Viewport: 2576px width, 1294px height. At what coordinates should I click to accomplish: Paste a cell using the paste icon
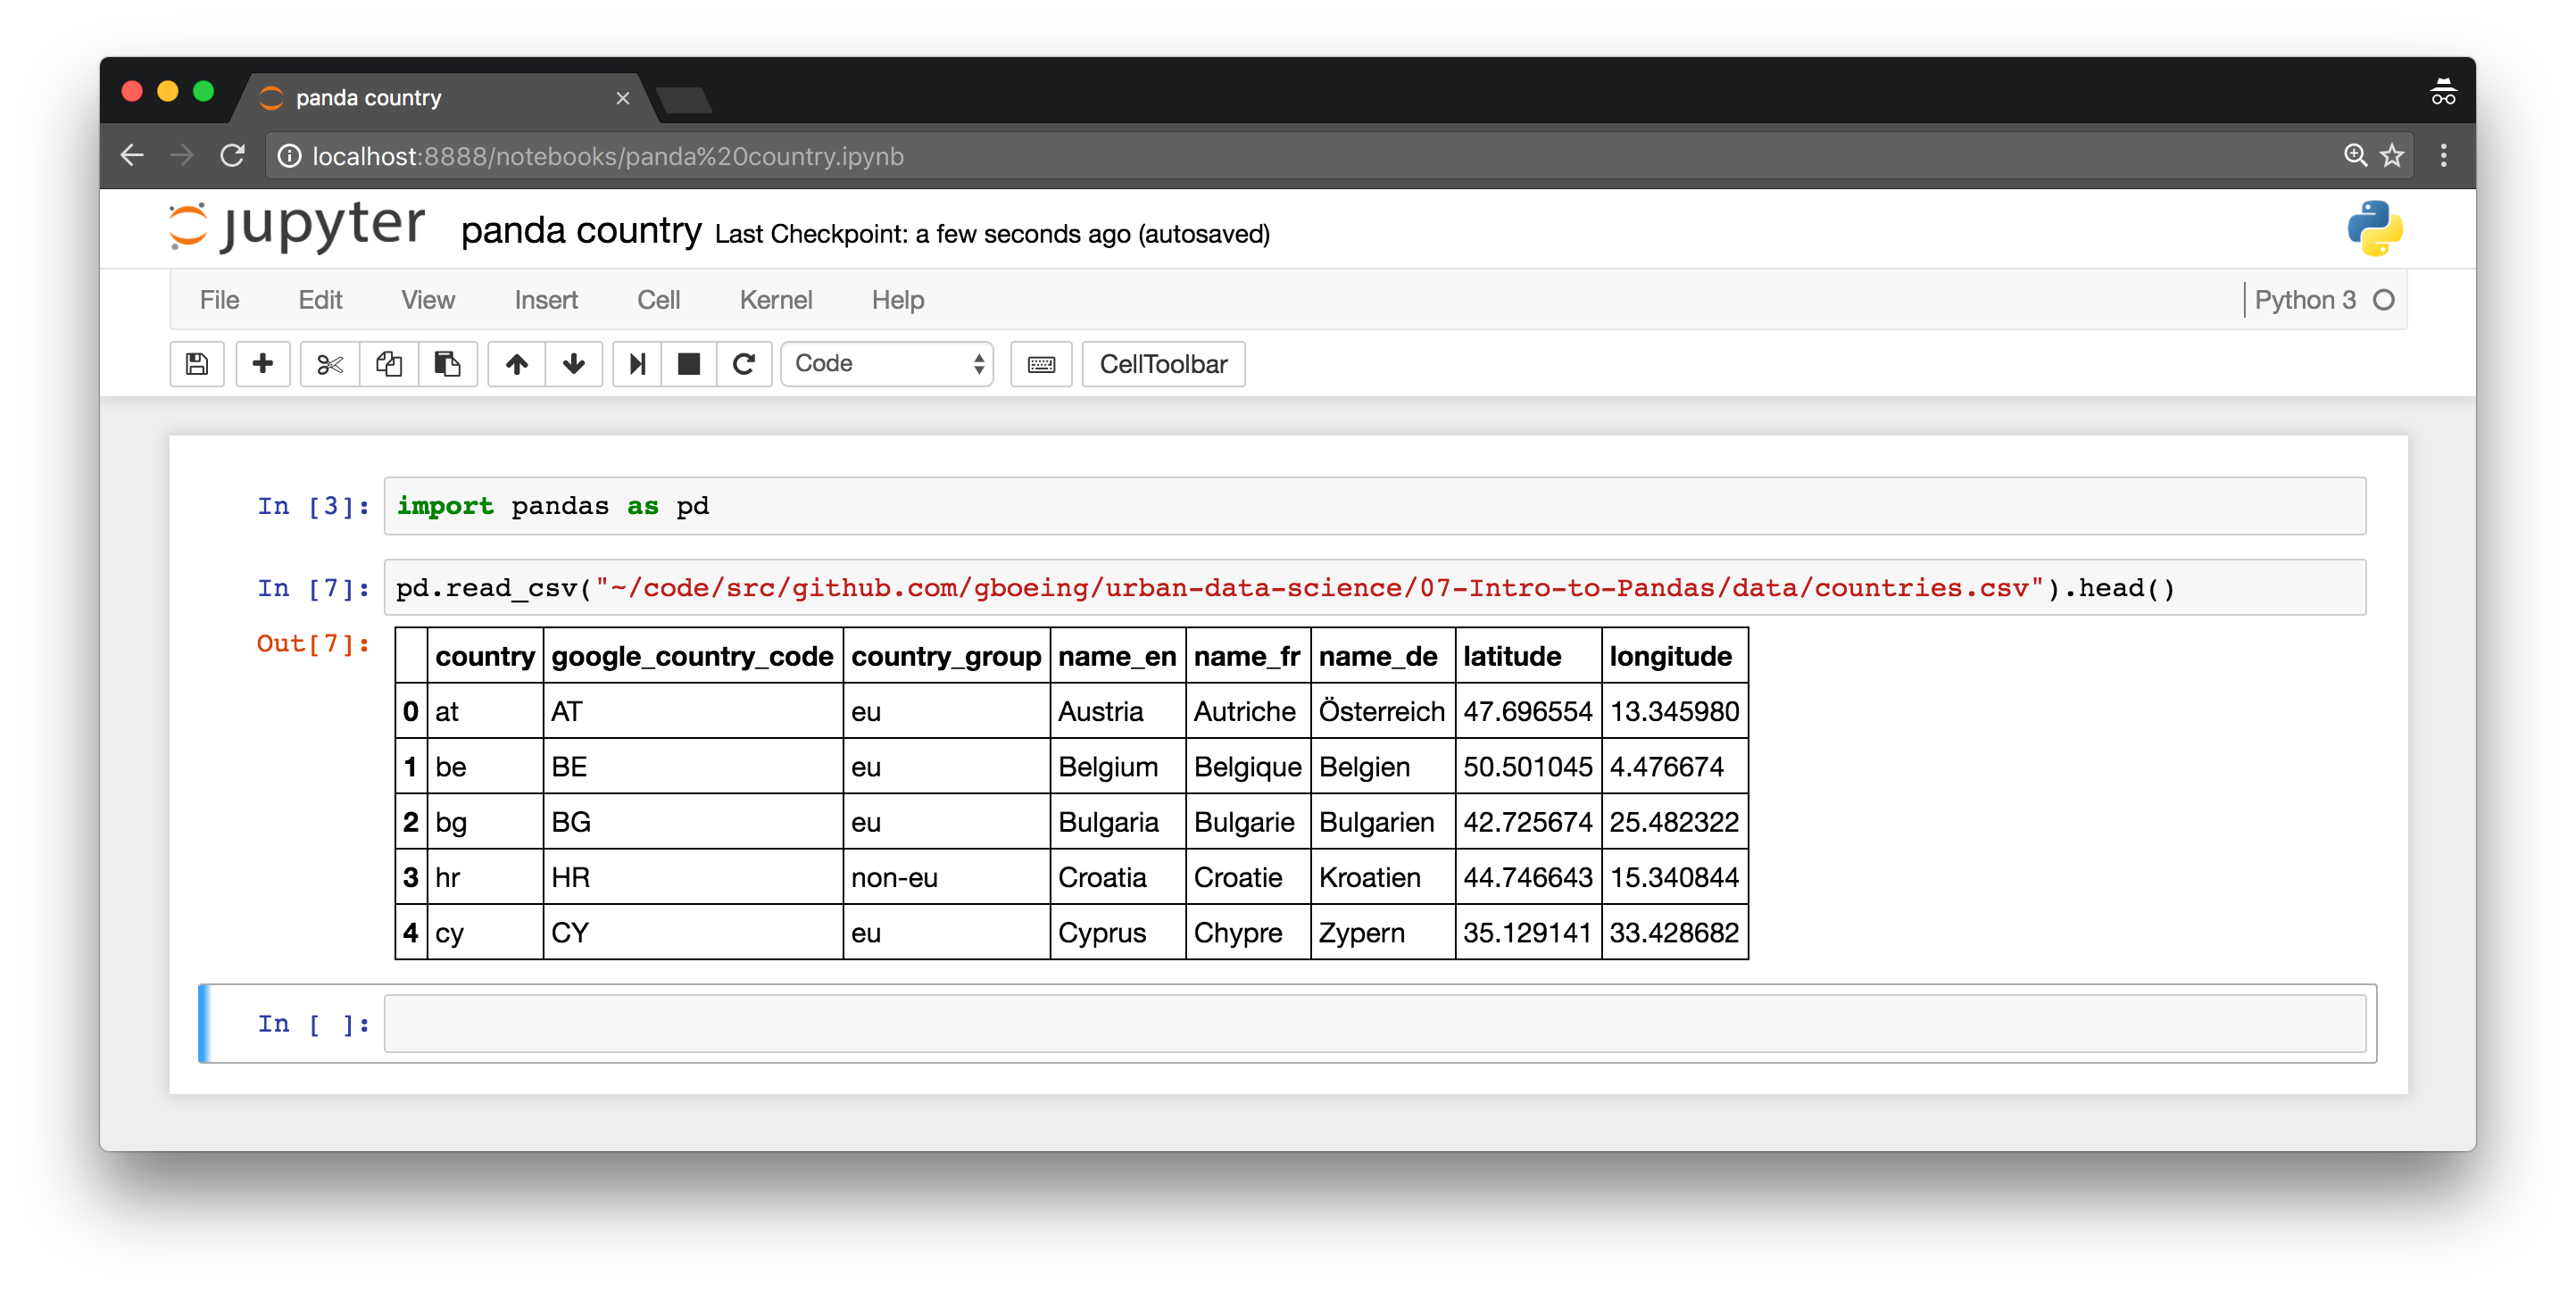[447, 364]
